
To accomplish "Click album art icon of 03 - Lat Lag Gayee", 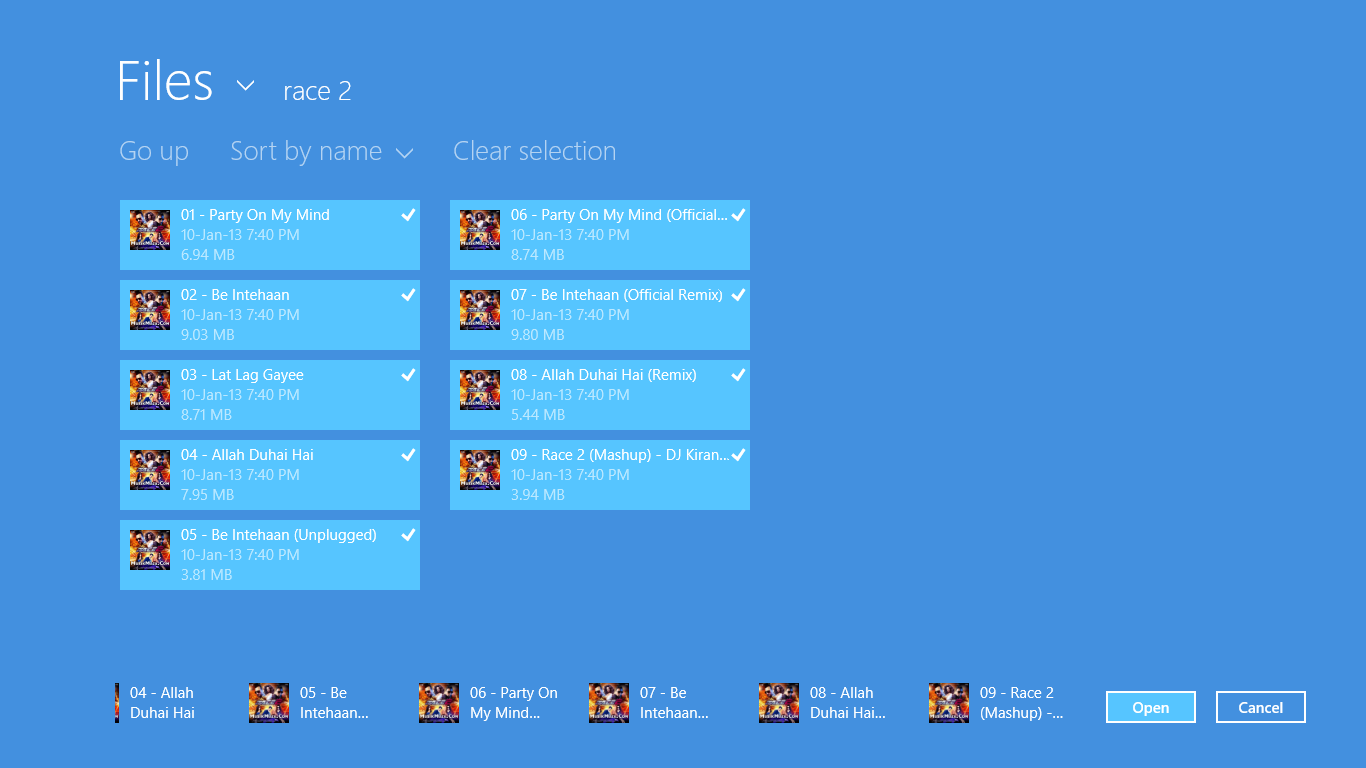I will 150,390.
